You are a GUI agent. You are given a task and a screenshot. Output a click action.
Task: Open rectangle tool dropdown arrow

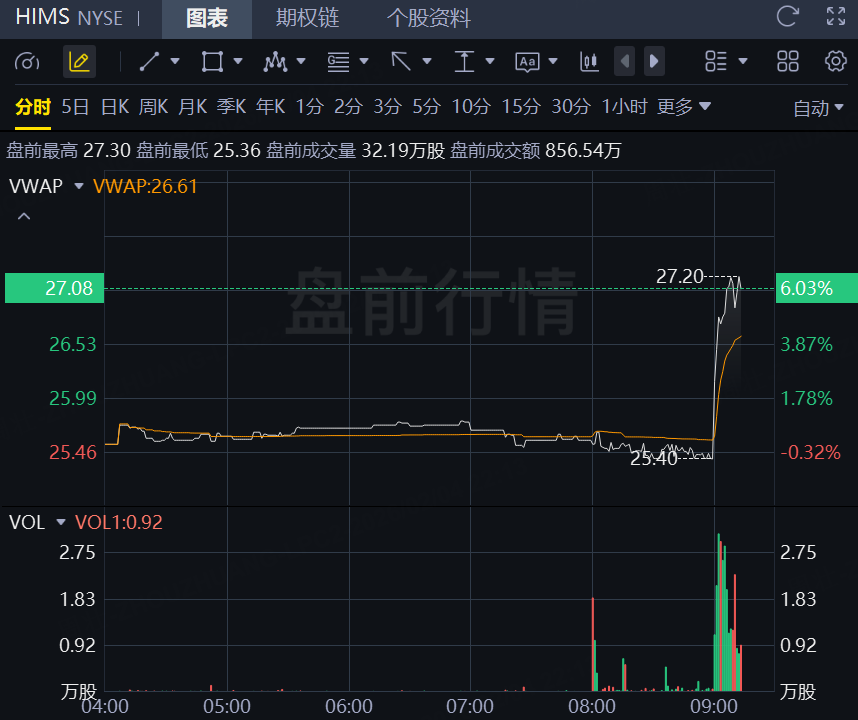point(237,61)
